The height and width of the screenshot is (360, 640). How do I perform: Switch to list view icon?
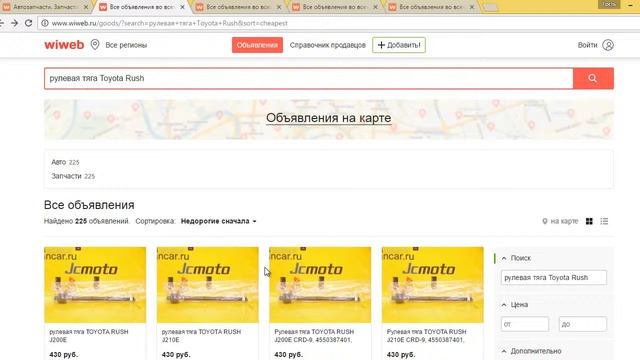[x=604, y=221]
